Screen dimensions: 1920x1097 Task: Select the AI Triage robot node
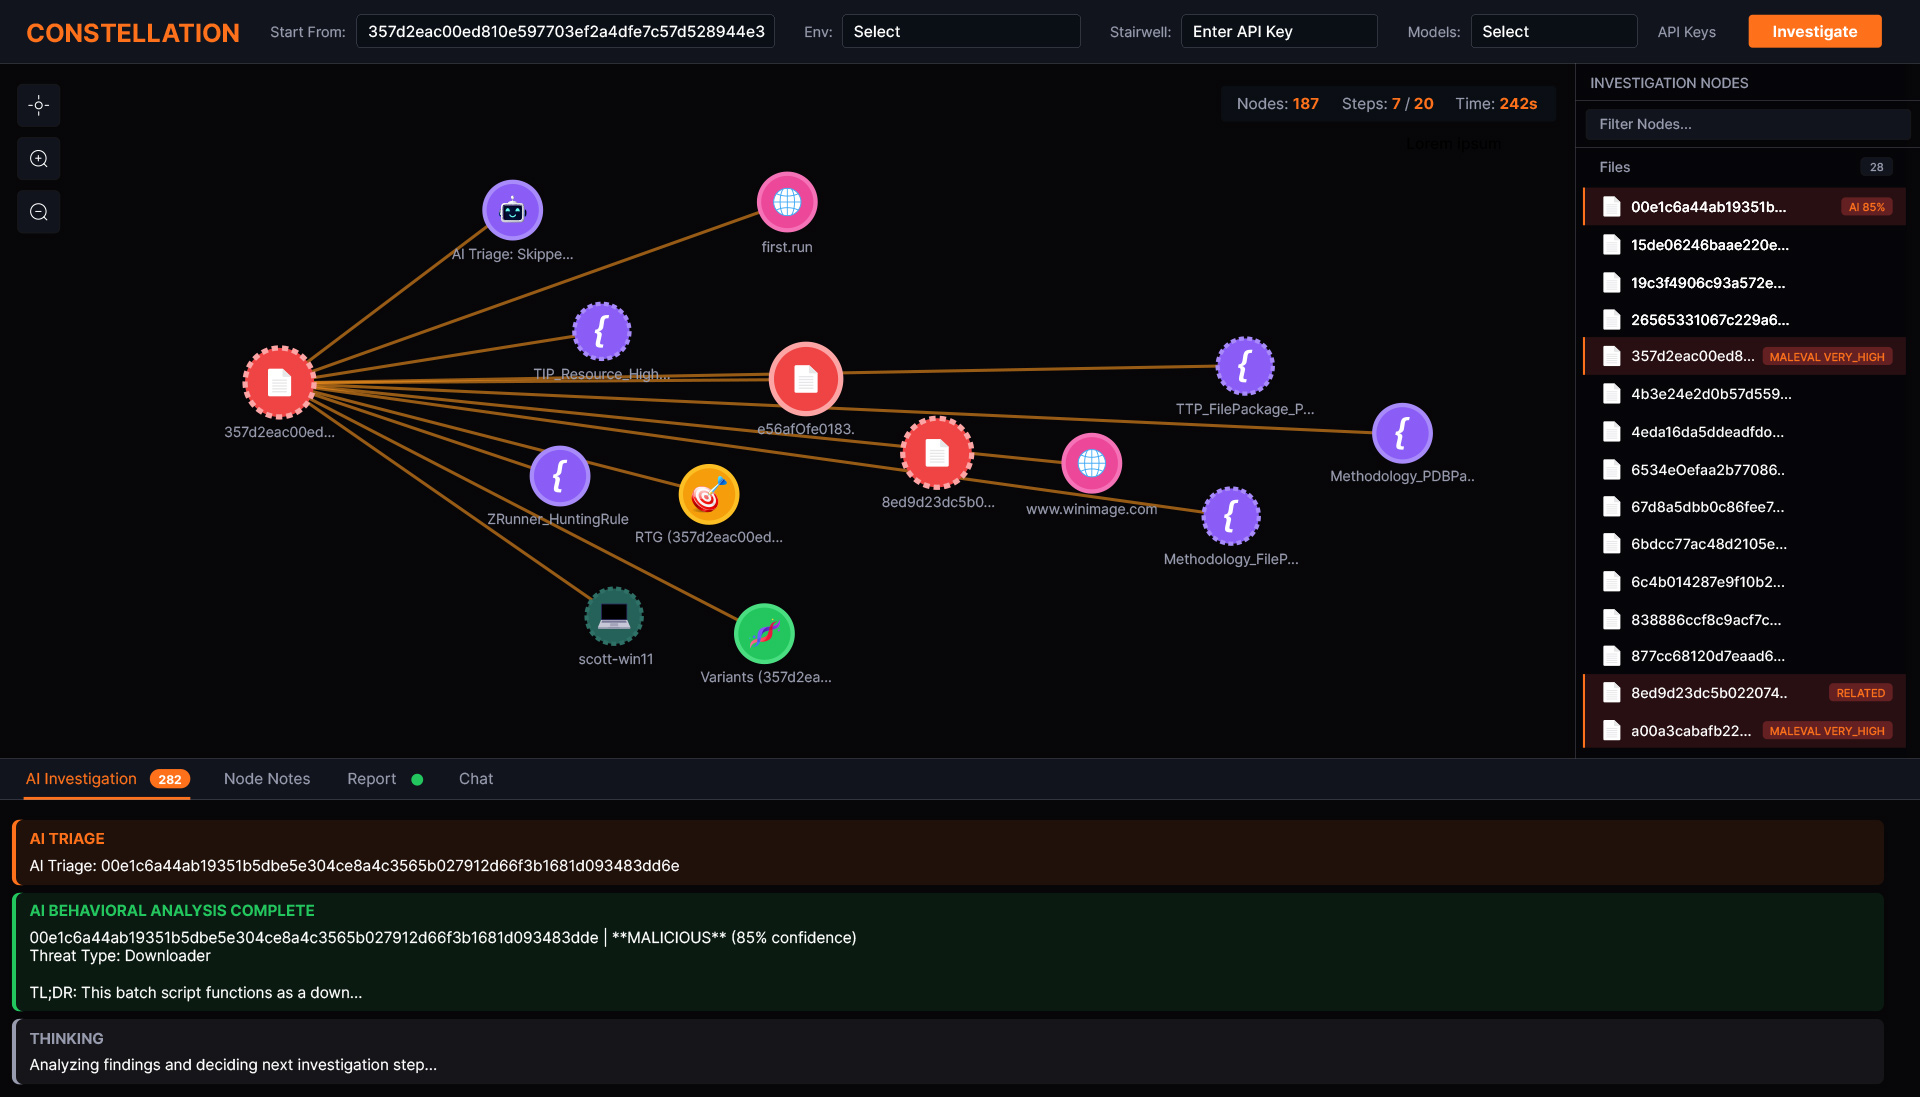[x=512, y=210]
